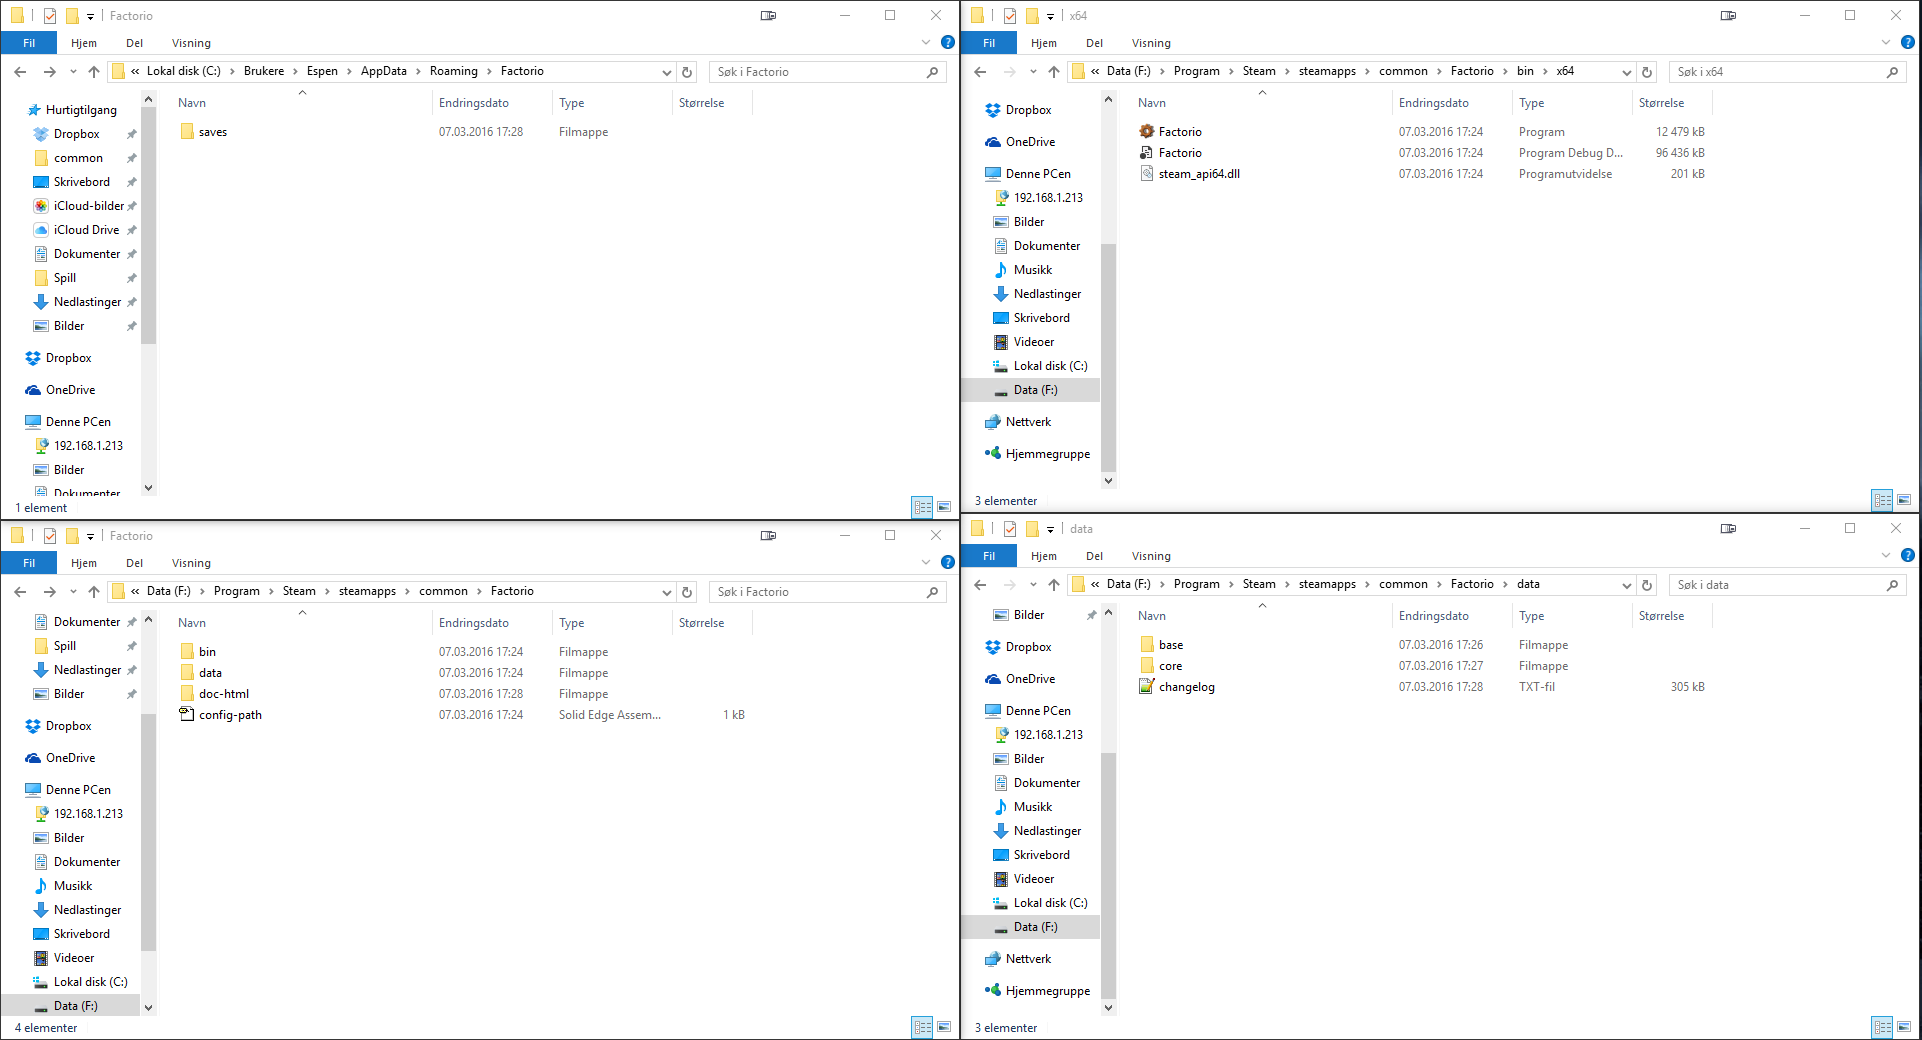Open the Fil menu in x64 window
Viewport: 1922px width, 1040px height.
[989, 43]
